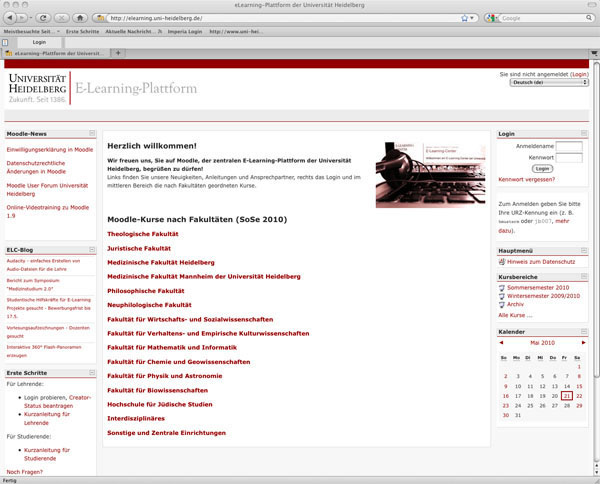Click the Anmeldename input field

click(569, 147)
